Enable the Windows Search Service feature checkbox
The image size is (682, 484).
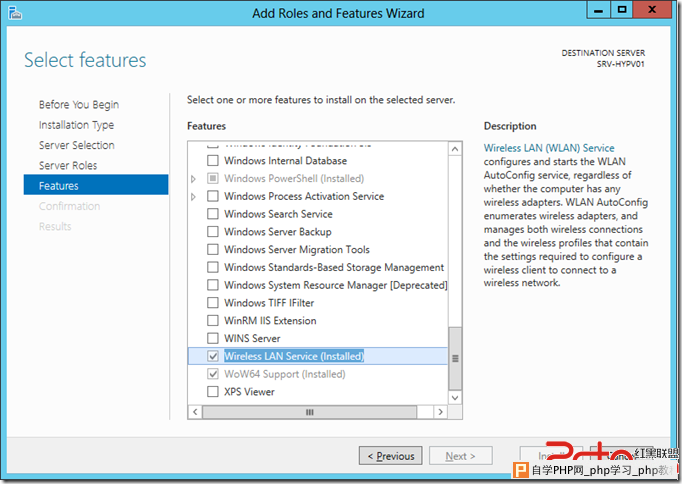click(x=213, y=214)
